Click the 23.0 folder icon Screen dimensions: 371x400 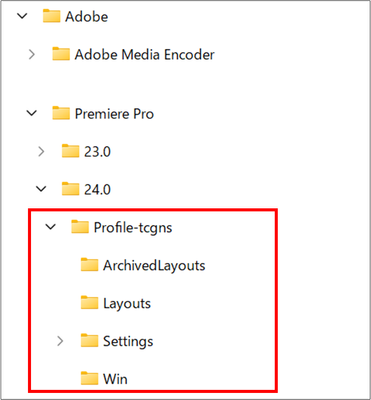click(x=70, y=151)
